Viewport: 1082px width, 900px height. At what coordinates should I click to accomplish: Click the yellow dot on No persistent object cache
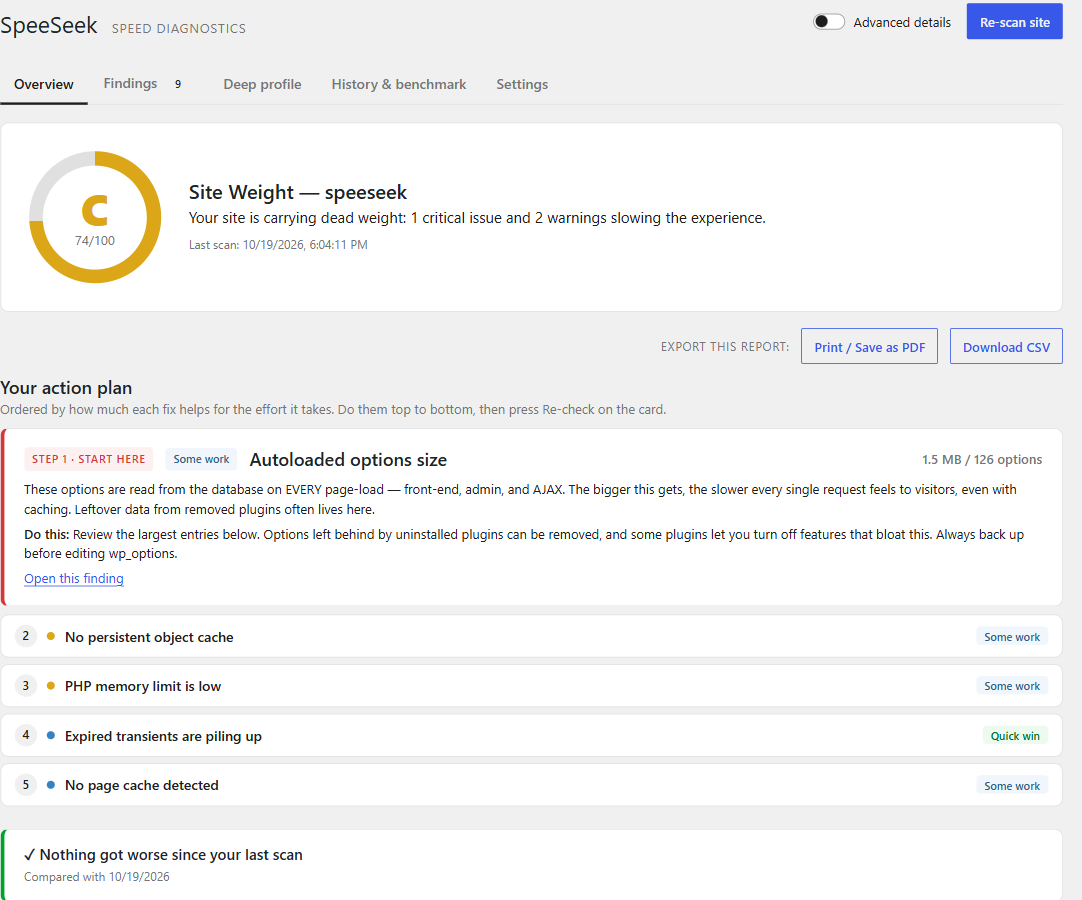click(50, 636)
